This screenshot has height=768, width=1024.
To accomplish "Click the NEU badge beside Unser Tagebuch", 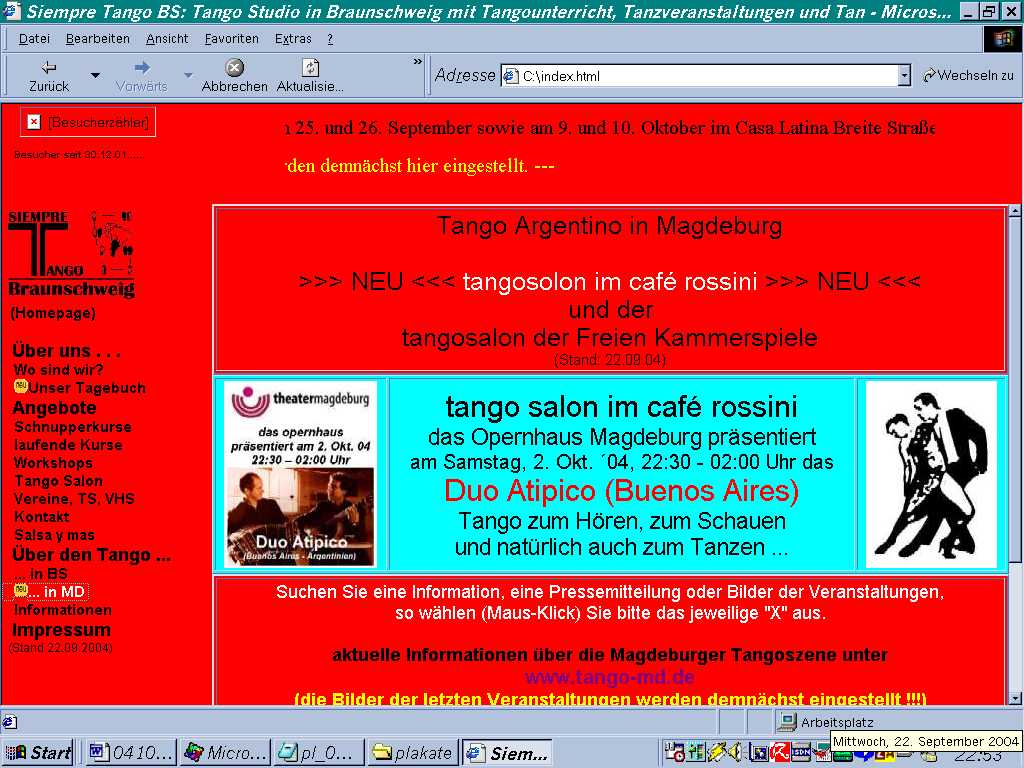I will tap(20, 387).
